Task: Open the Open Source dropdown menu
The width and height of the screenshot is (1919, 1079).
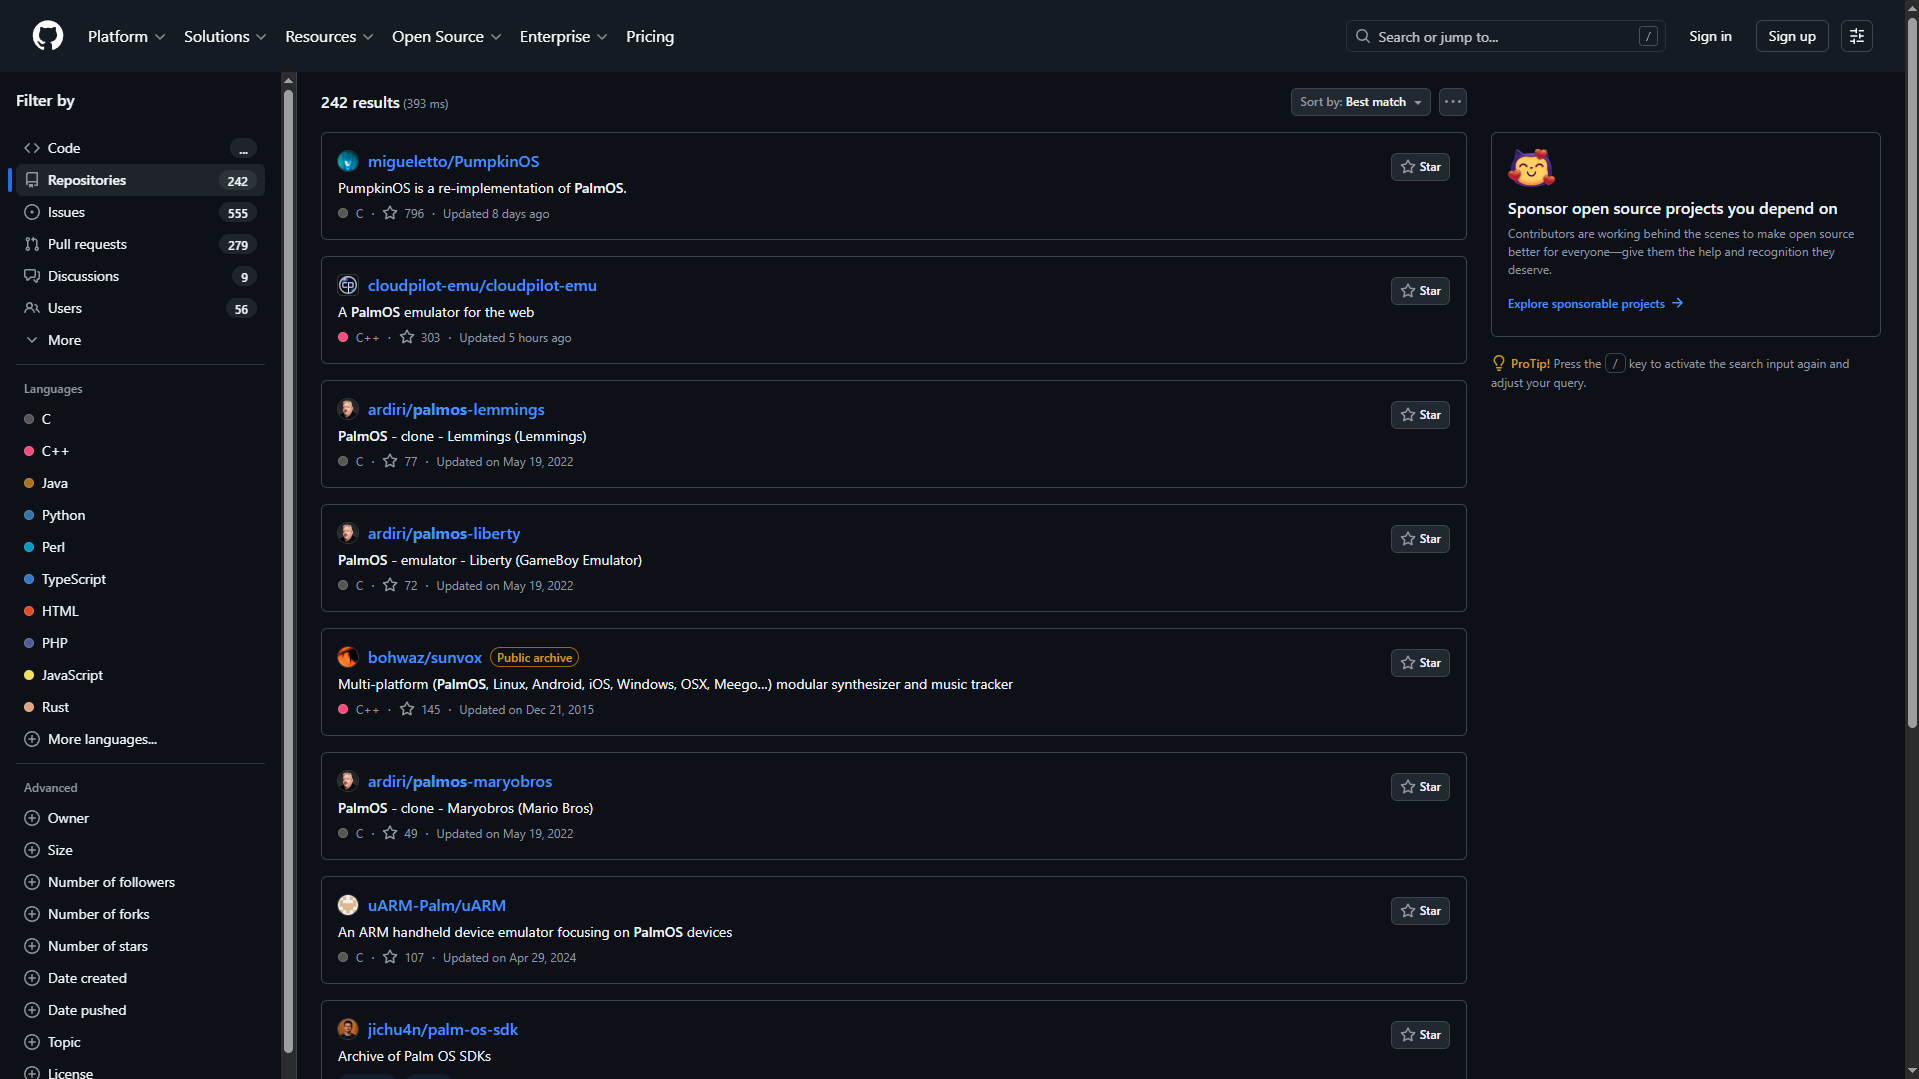Action: pyautogui.click(x=446, y=36)
